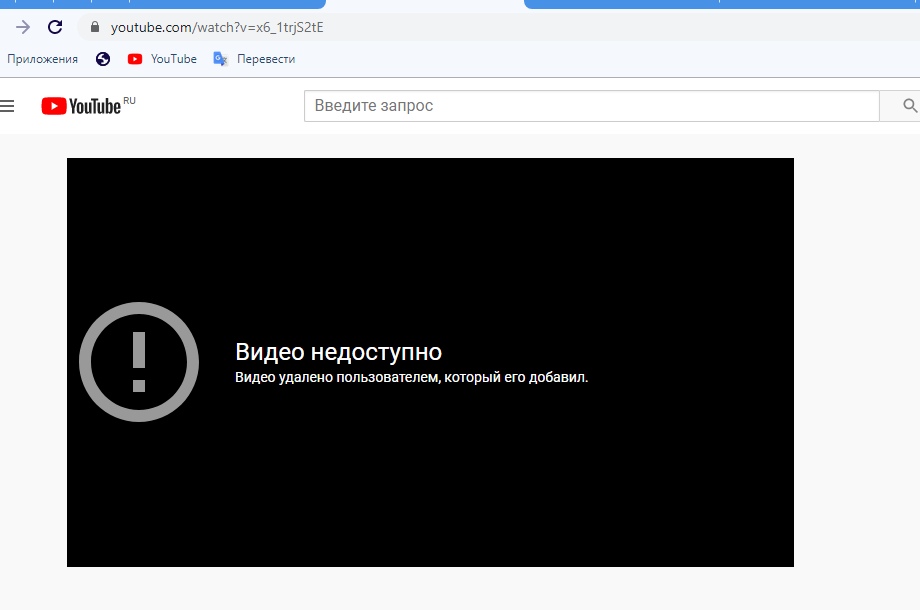Reload the page with the refresh icon
Screen dimensions: 920x610
tap(55, 27)
